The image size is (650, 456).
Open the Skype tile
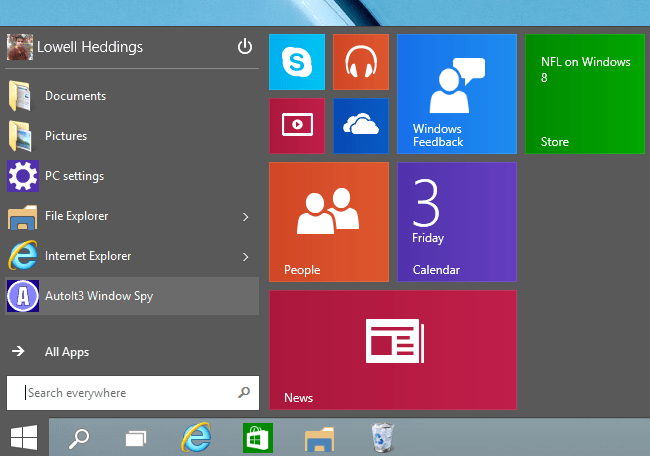[297, 62]
